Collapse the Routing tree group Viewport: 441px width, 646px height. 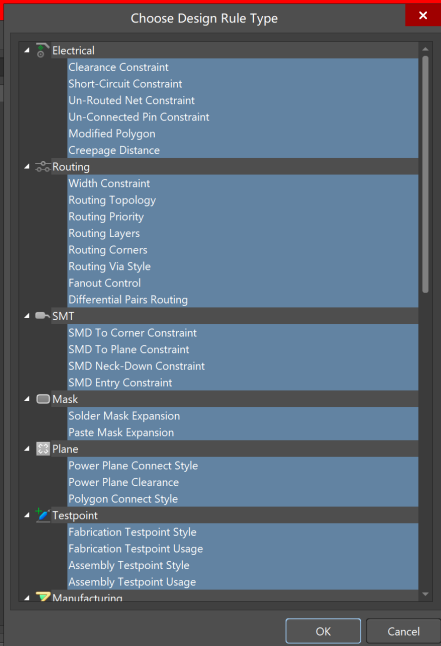click(x=27, y=166)
